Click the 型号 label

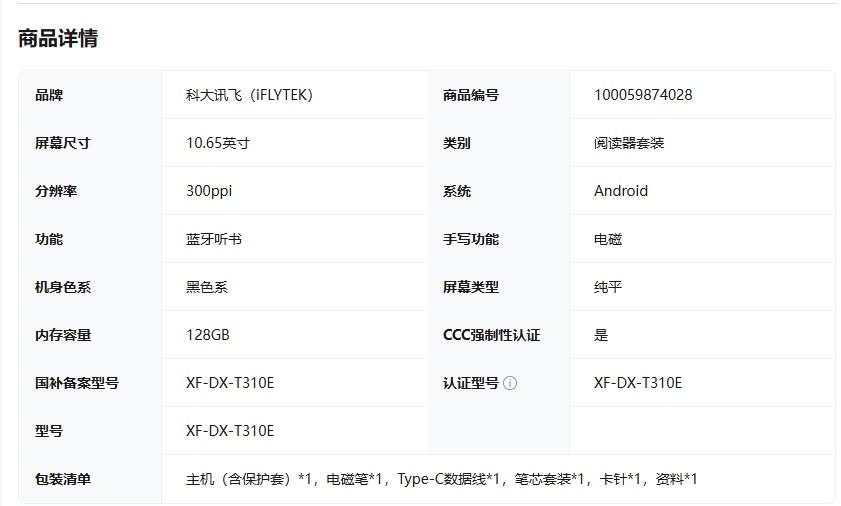coord(49,431)
